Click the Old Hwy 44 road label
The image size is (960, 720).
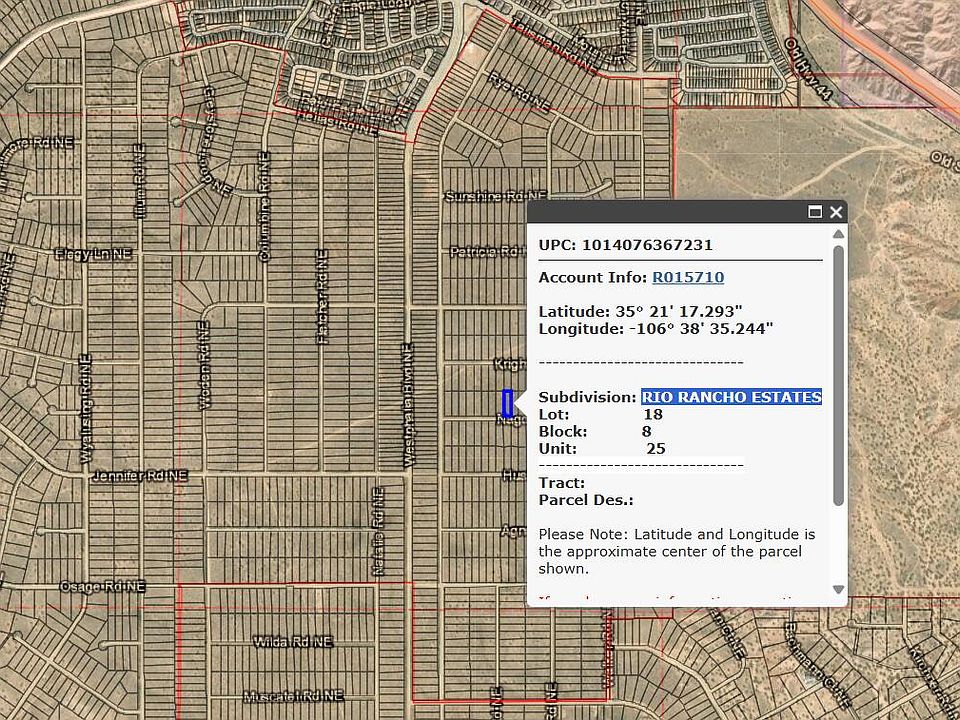click(x=809, y=71)
